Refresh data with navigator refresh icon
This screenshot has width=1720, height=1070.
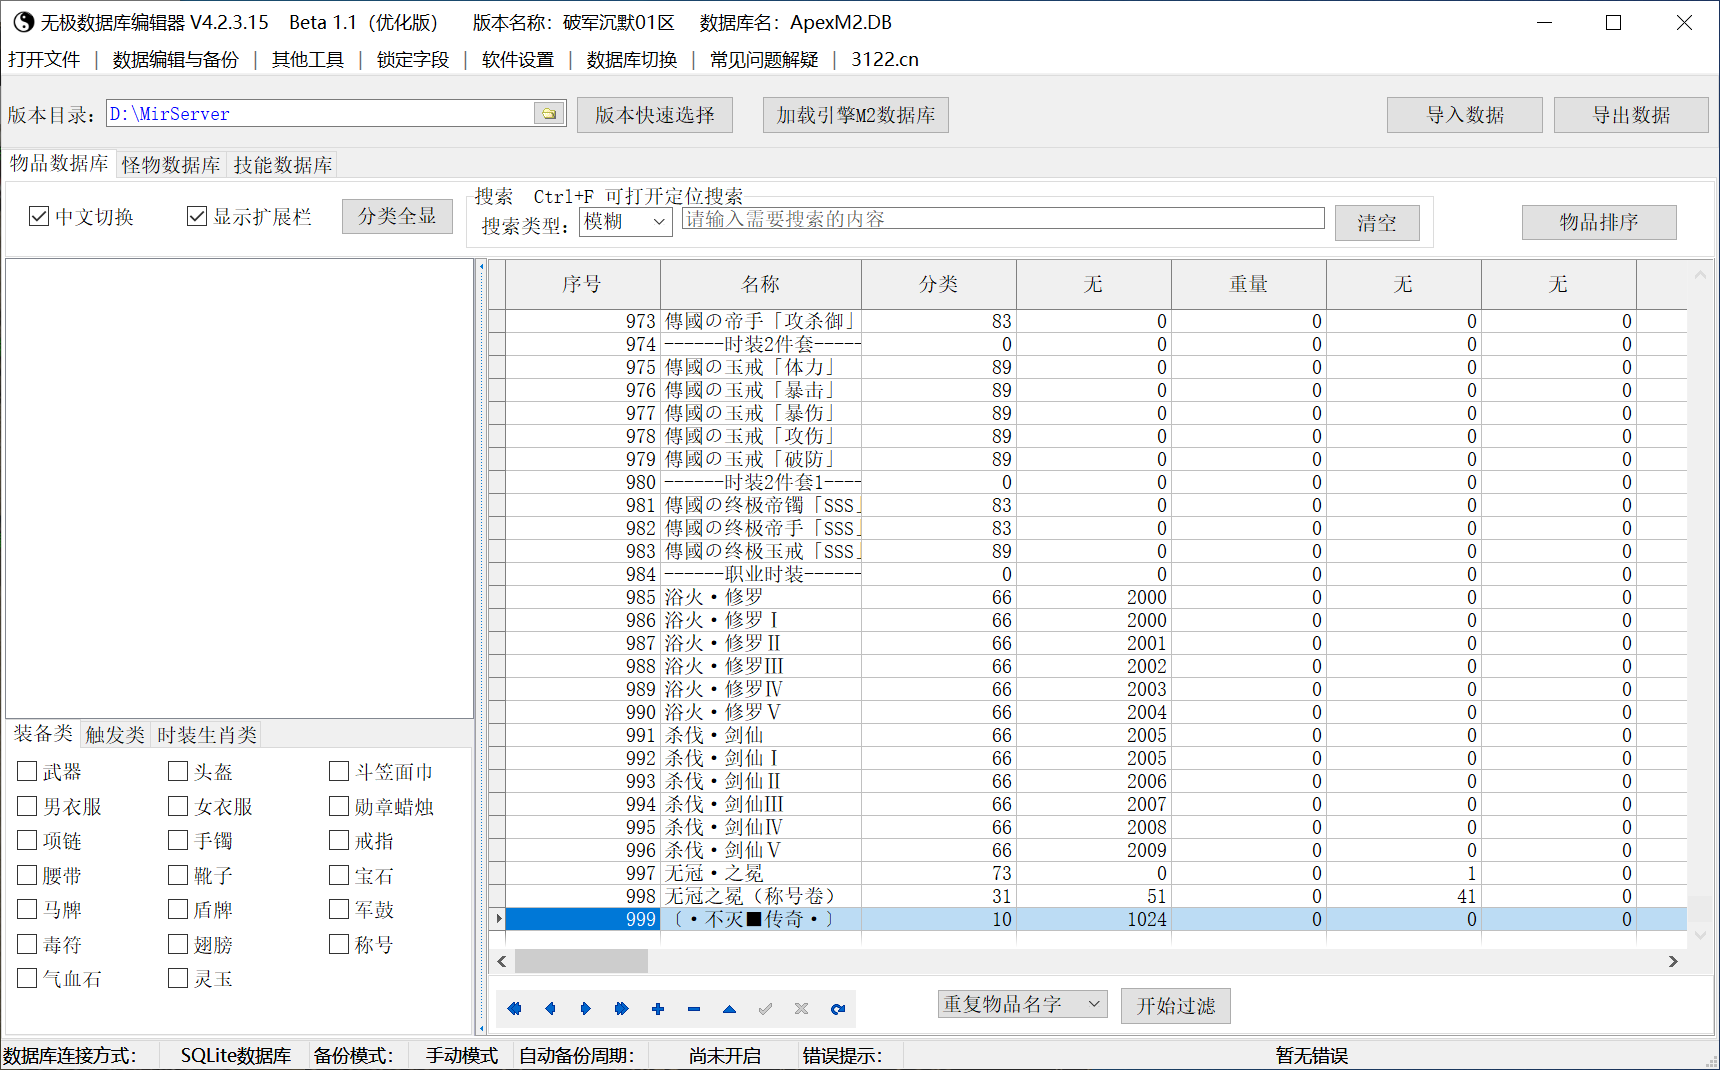click(838, 1008)
